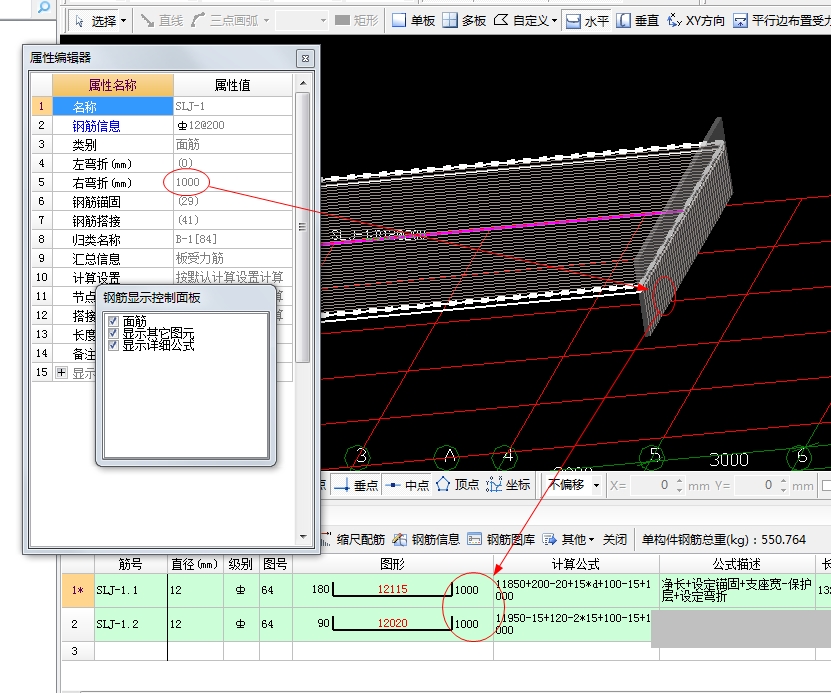Click the 12020 length in shape diagram

click(x=392, y=623)
